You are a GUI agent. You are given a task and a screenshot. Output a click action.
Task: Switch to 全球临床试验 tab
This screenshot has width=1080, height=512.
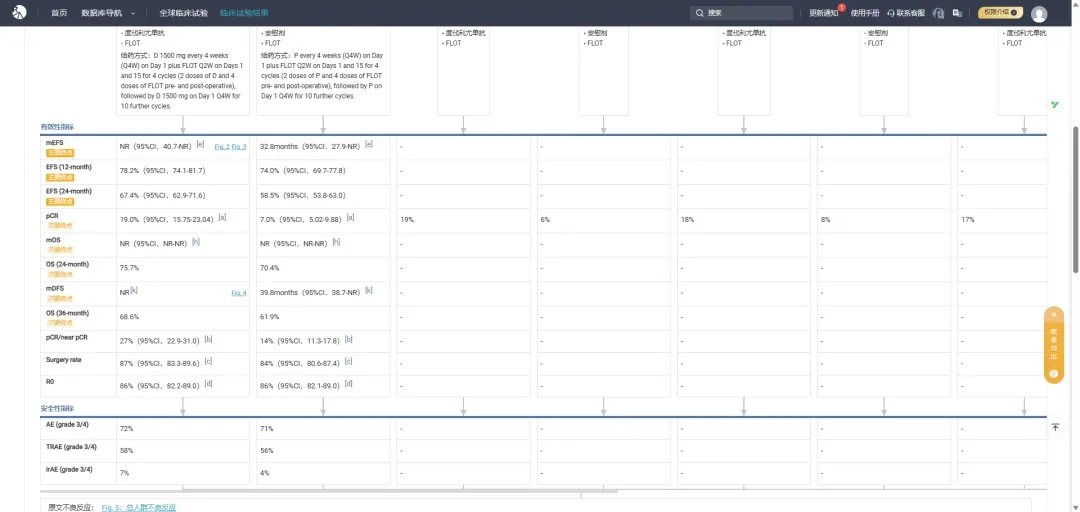point(183,13)
